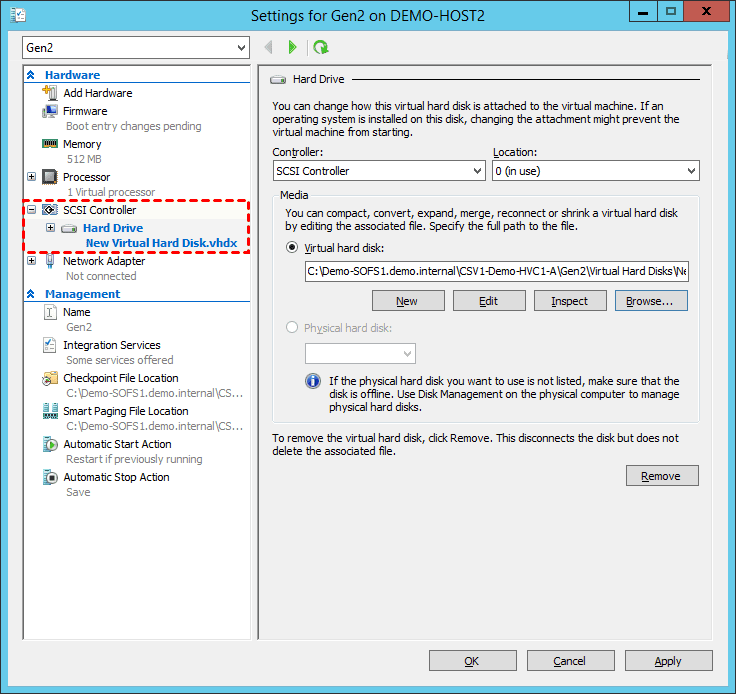Click the Edit button

(x=489, y=301)
